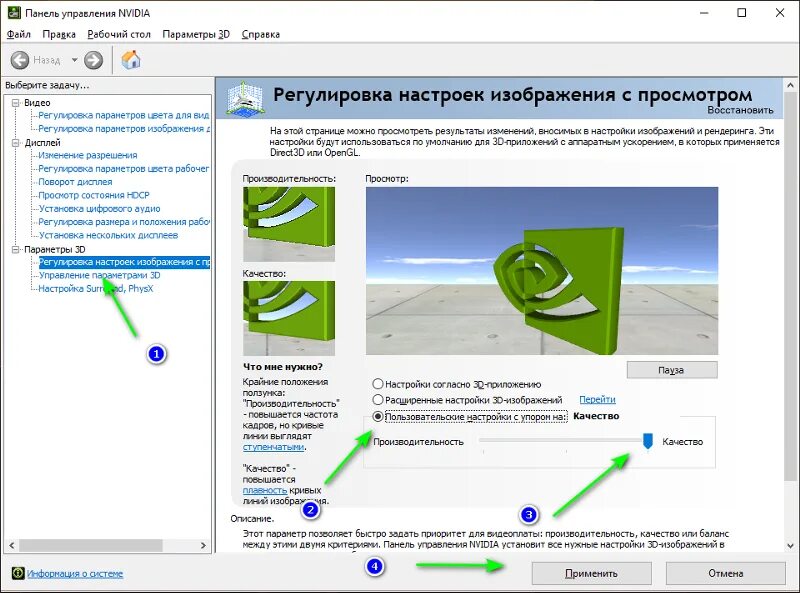This screenshot has width=800, height=593.
Task: Open Установка цифрового аудио
Action: pos(99,208)
